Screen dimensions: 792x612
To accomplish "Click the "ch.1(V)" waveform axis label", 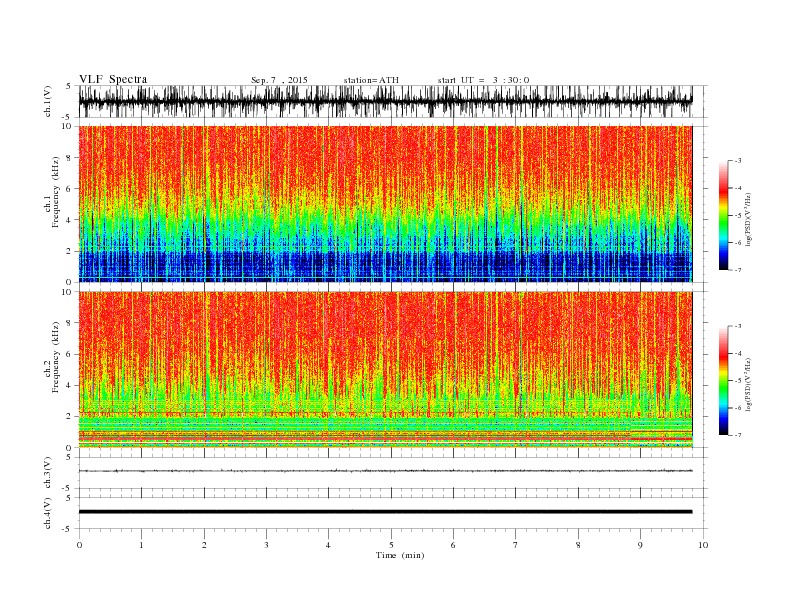I will [x=48, y=101].
